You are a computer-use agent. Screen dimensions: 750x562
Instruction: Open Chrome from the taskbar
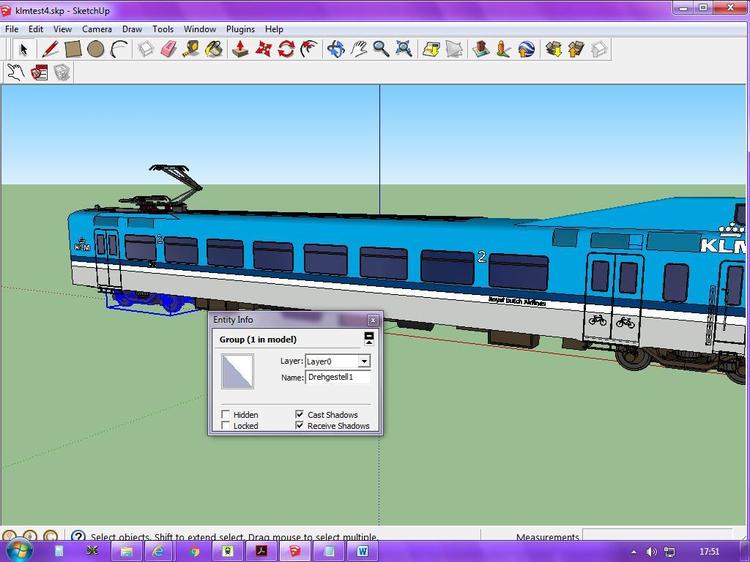click(x=194, y=551)
